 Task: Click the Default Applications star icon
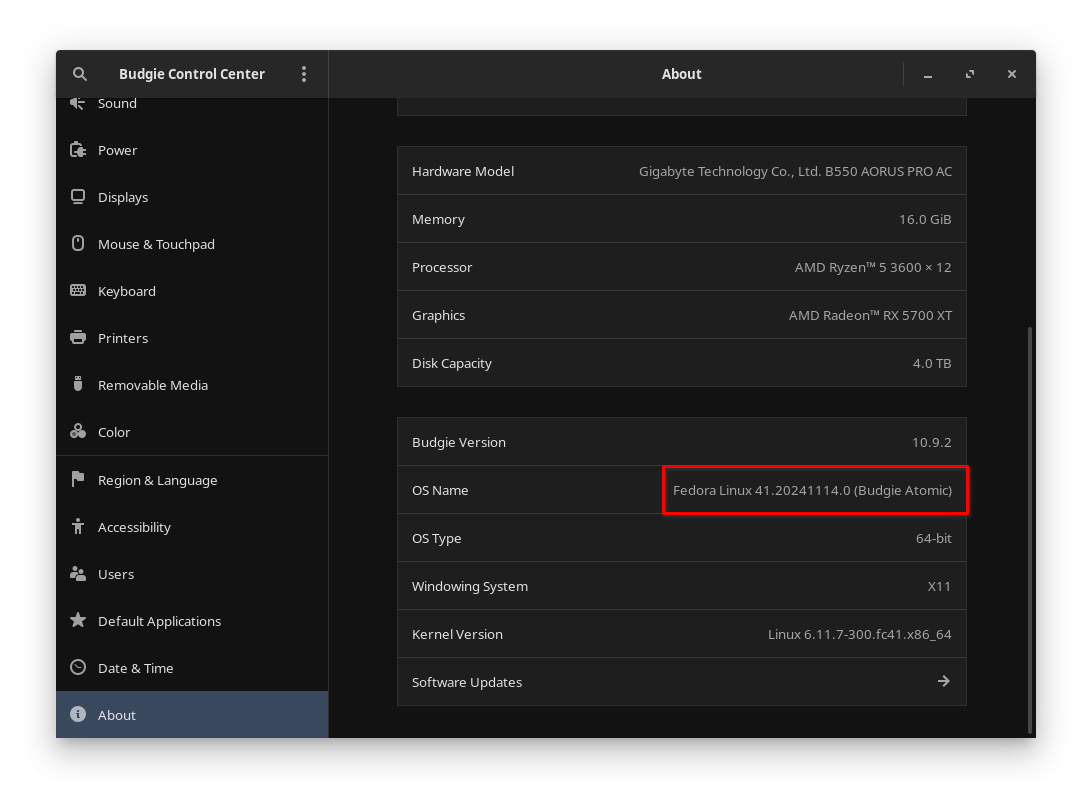78,620
